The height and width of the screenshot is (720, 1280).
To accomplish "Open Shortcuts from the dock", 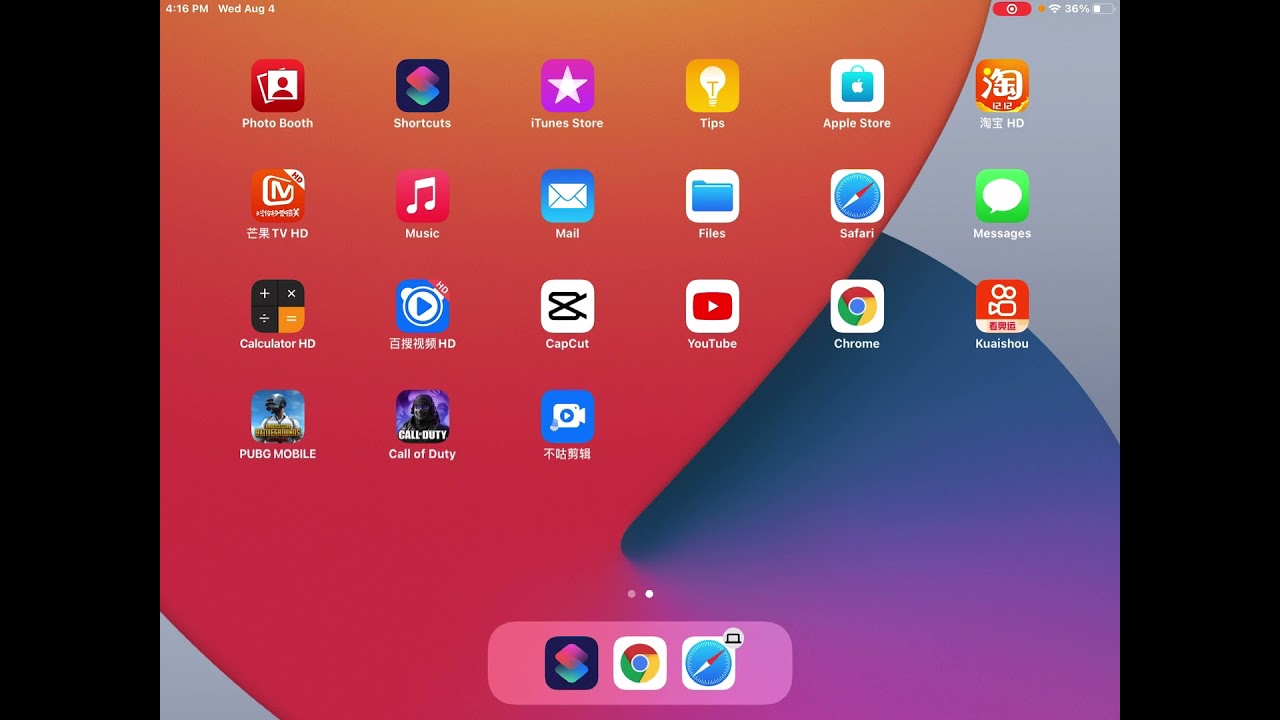I will pos(571,663).
